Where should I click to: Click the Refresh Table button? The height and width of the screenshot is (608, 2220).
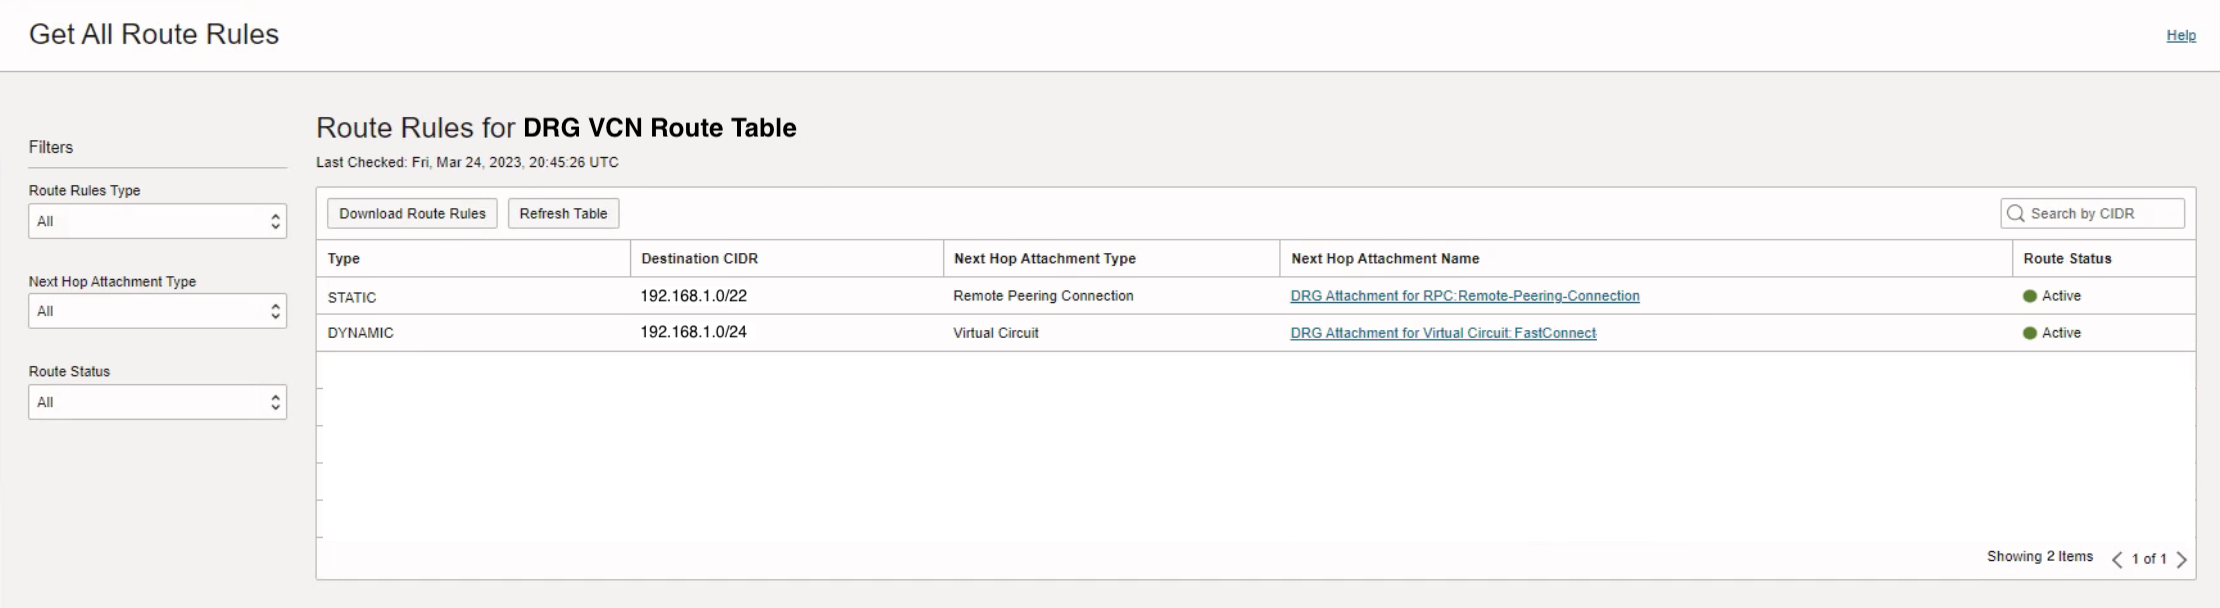(562, 213)
